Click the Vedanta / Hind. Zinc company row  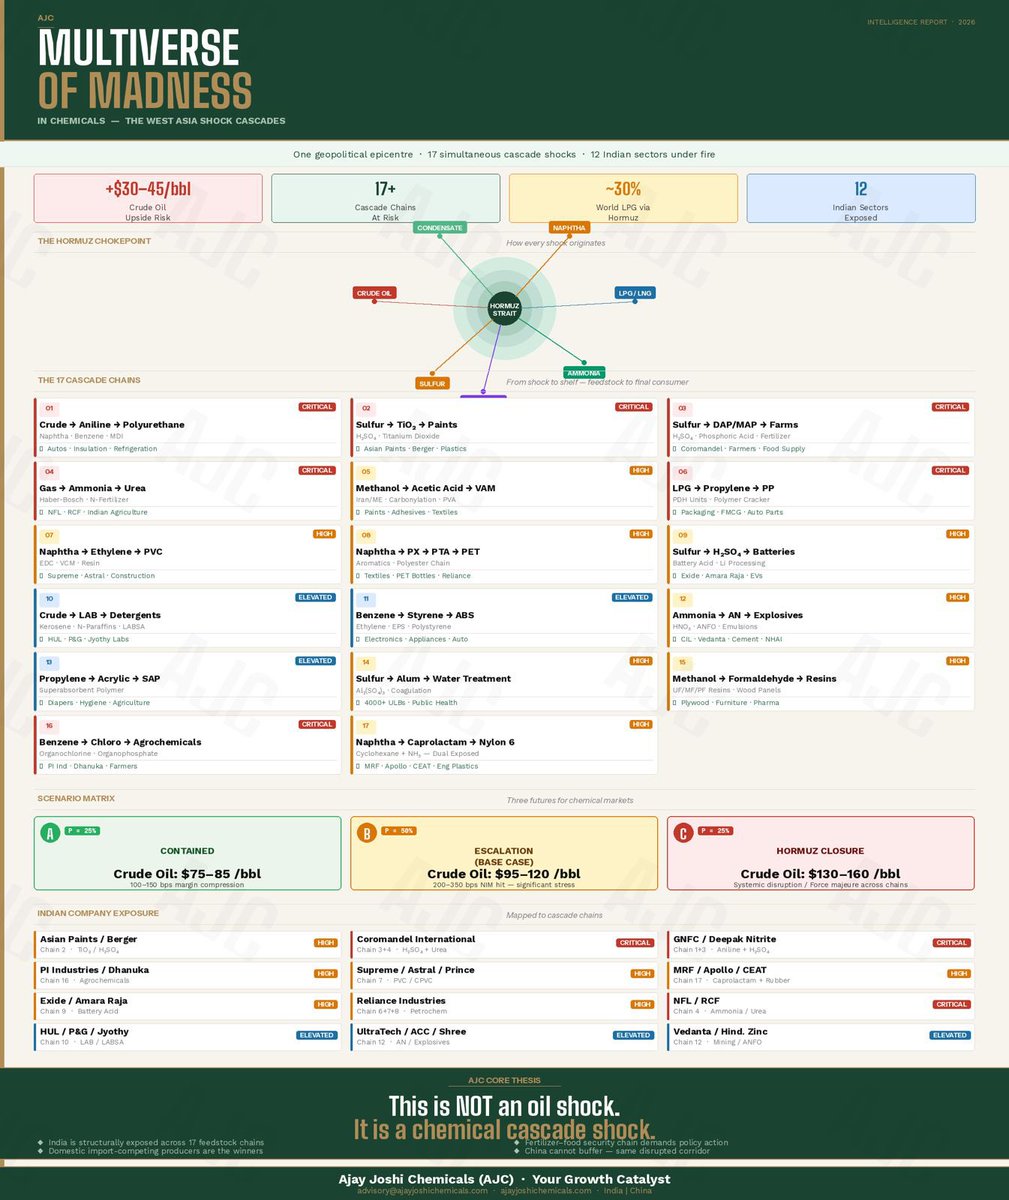point(820,1036)
